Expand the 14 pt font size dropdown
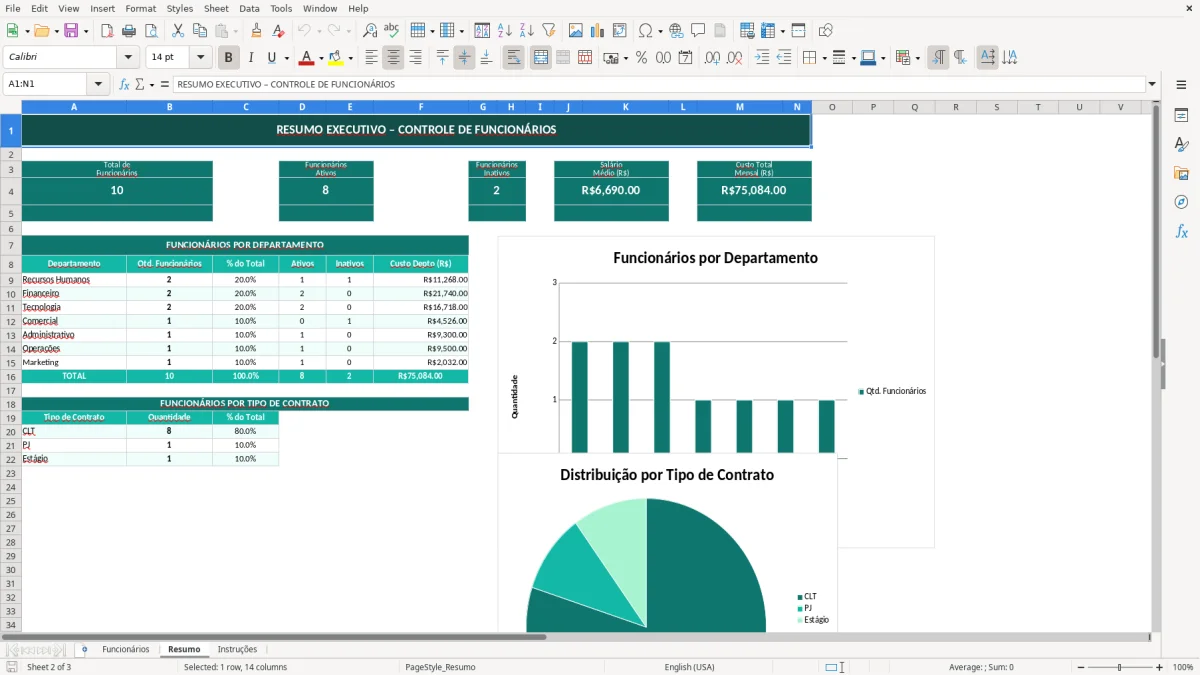 point(201,58)
